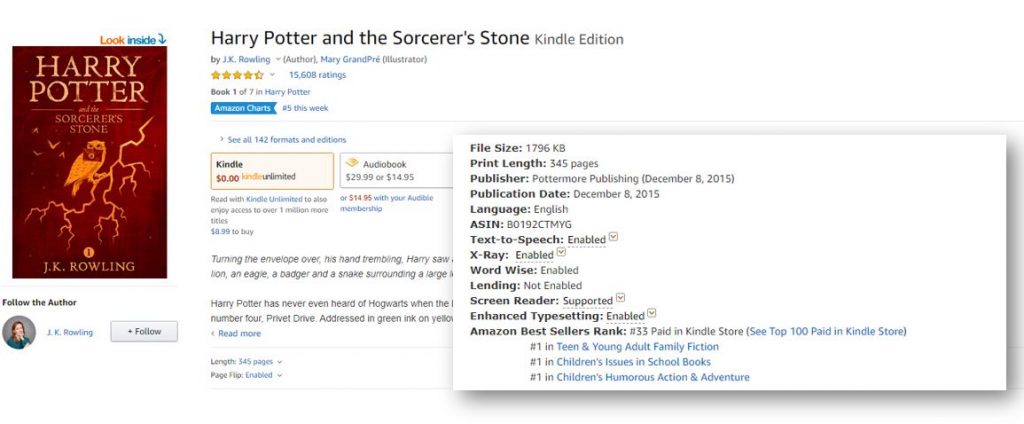This screenshot has height=424, width=1024.
Task: Open the Enhanced Typesetting info popup icon
Action: point(652,313)
